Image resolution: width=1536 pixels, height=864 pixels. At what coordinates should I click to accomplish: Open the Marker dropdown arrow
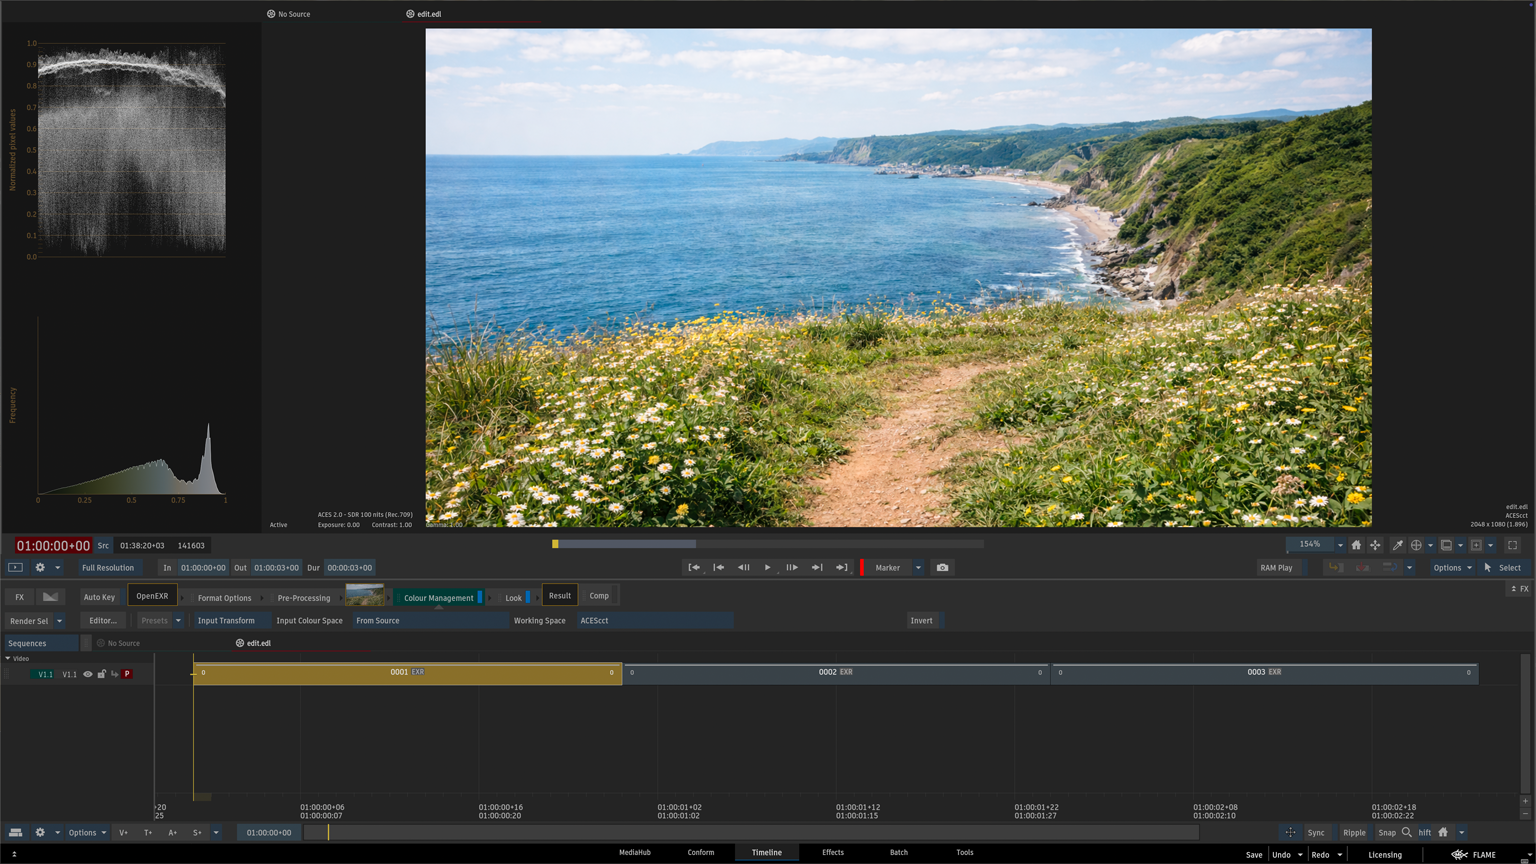click(x=918, y=568)
